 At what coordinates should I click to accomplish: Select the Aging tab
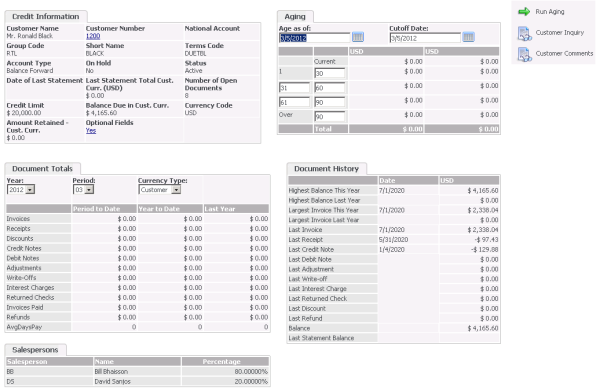(x=295, y=16)
